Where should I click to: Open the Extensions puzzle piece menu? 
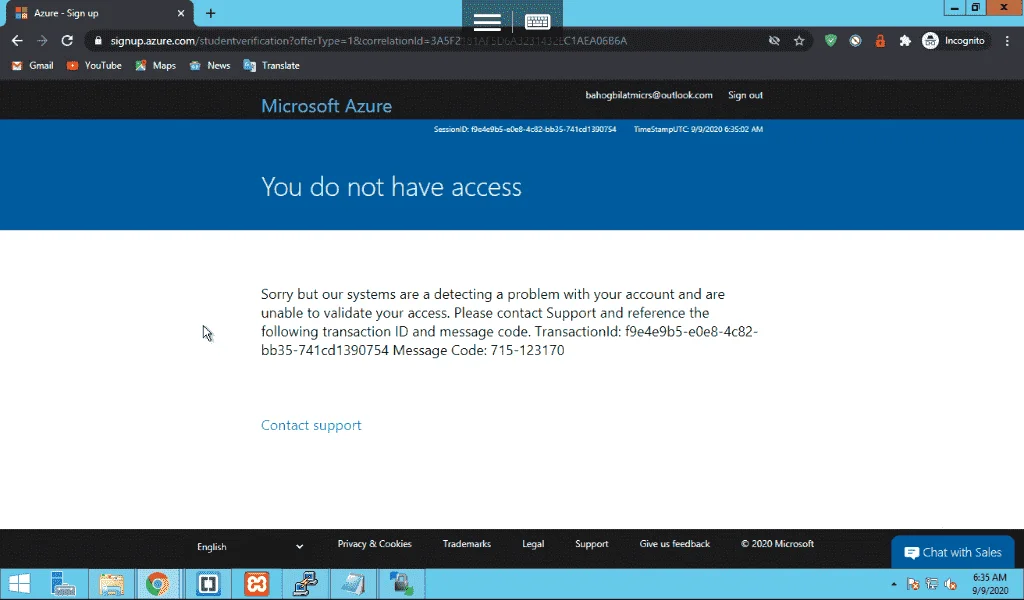(904, 40)
